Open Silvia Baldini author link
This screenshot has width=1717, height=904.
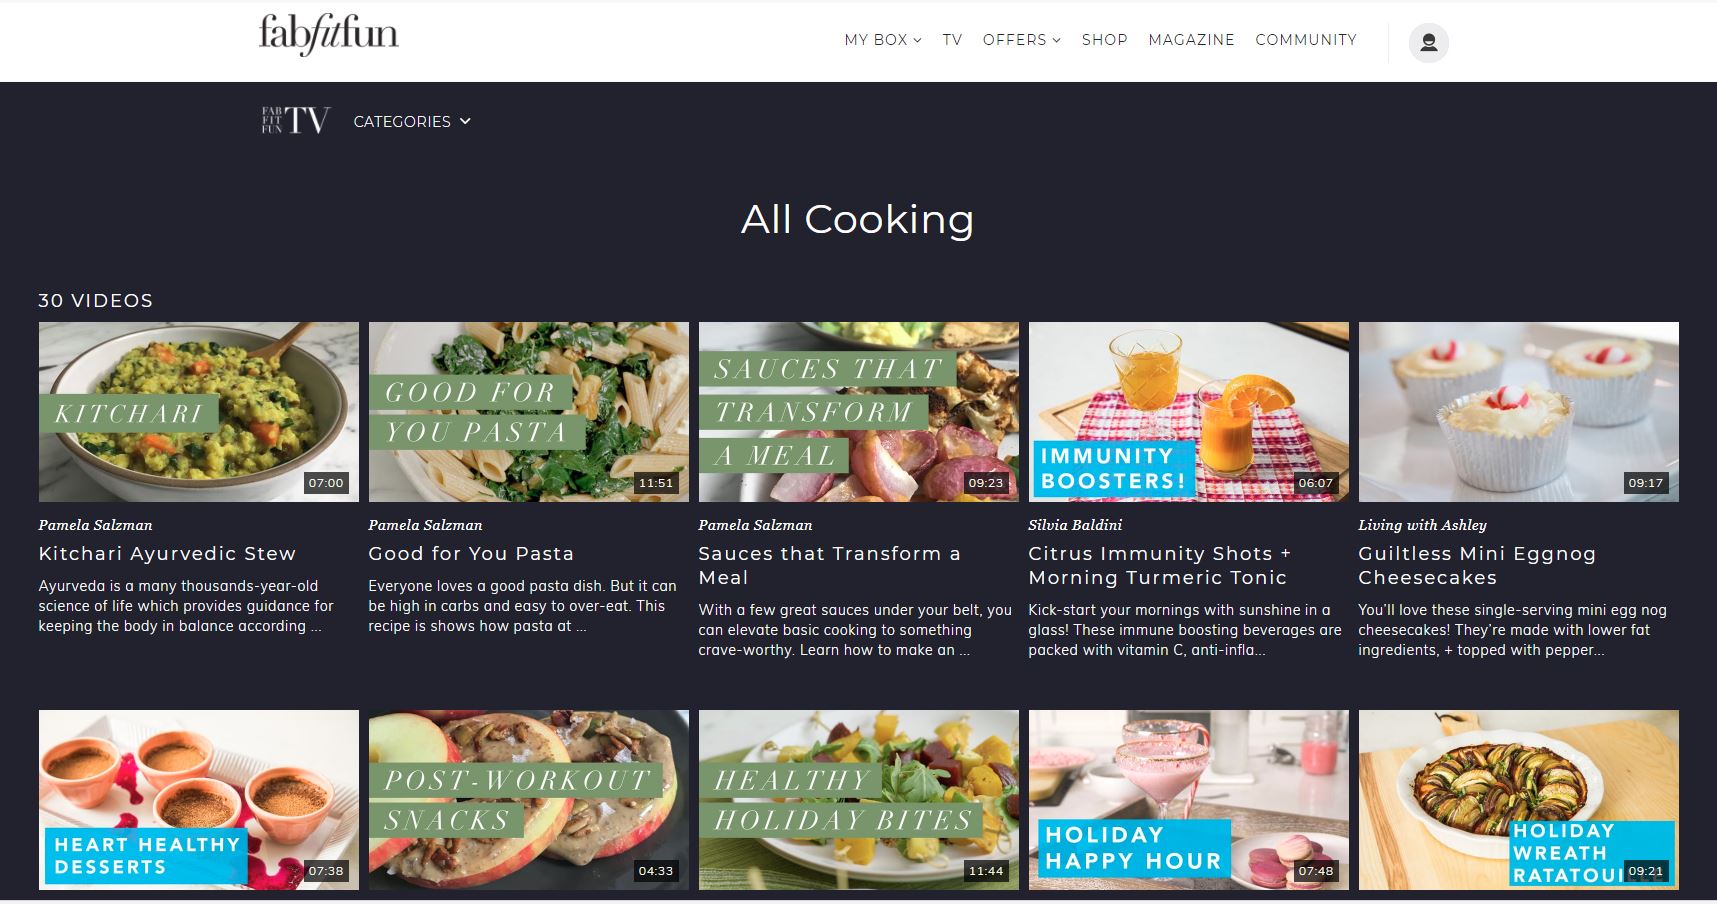pos(1075,525)
